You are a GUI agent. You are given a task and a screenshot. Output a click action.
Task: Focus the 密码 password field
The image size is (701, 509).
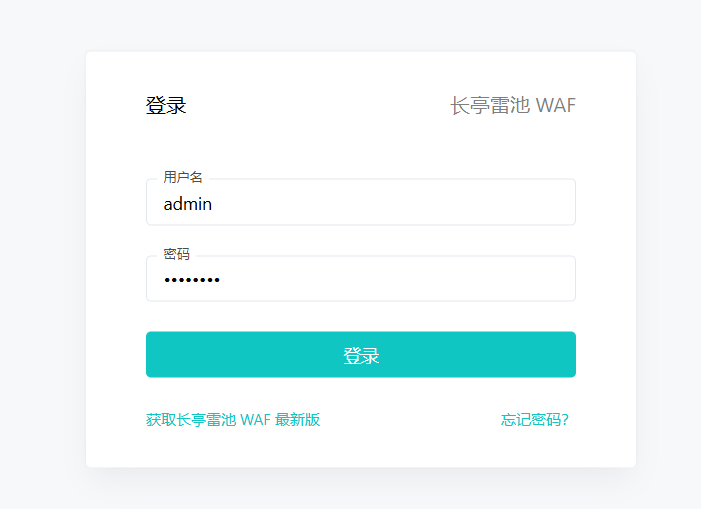click(360, 279)
